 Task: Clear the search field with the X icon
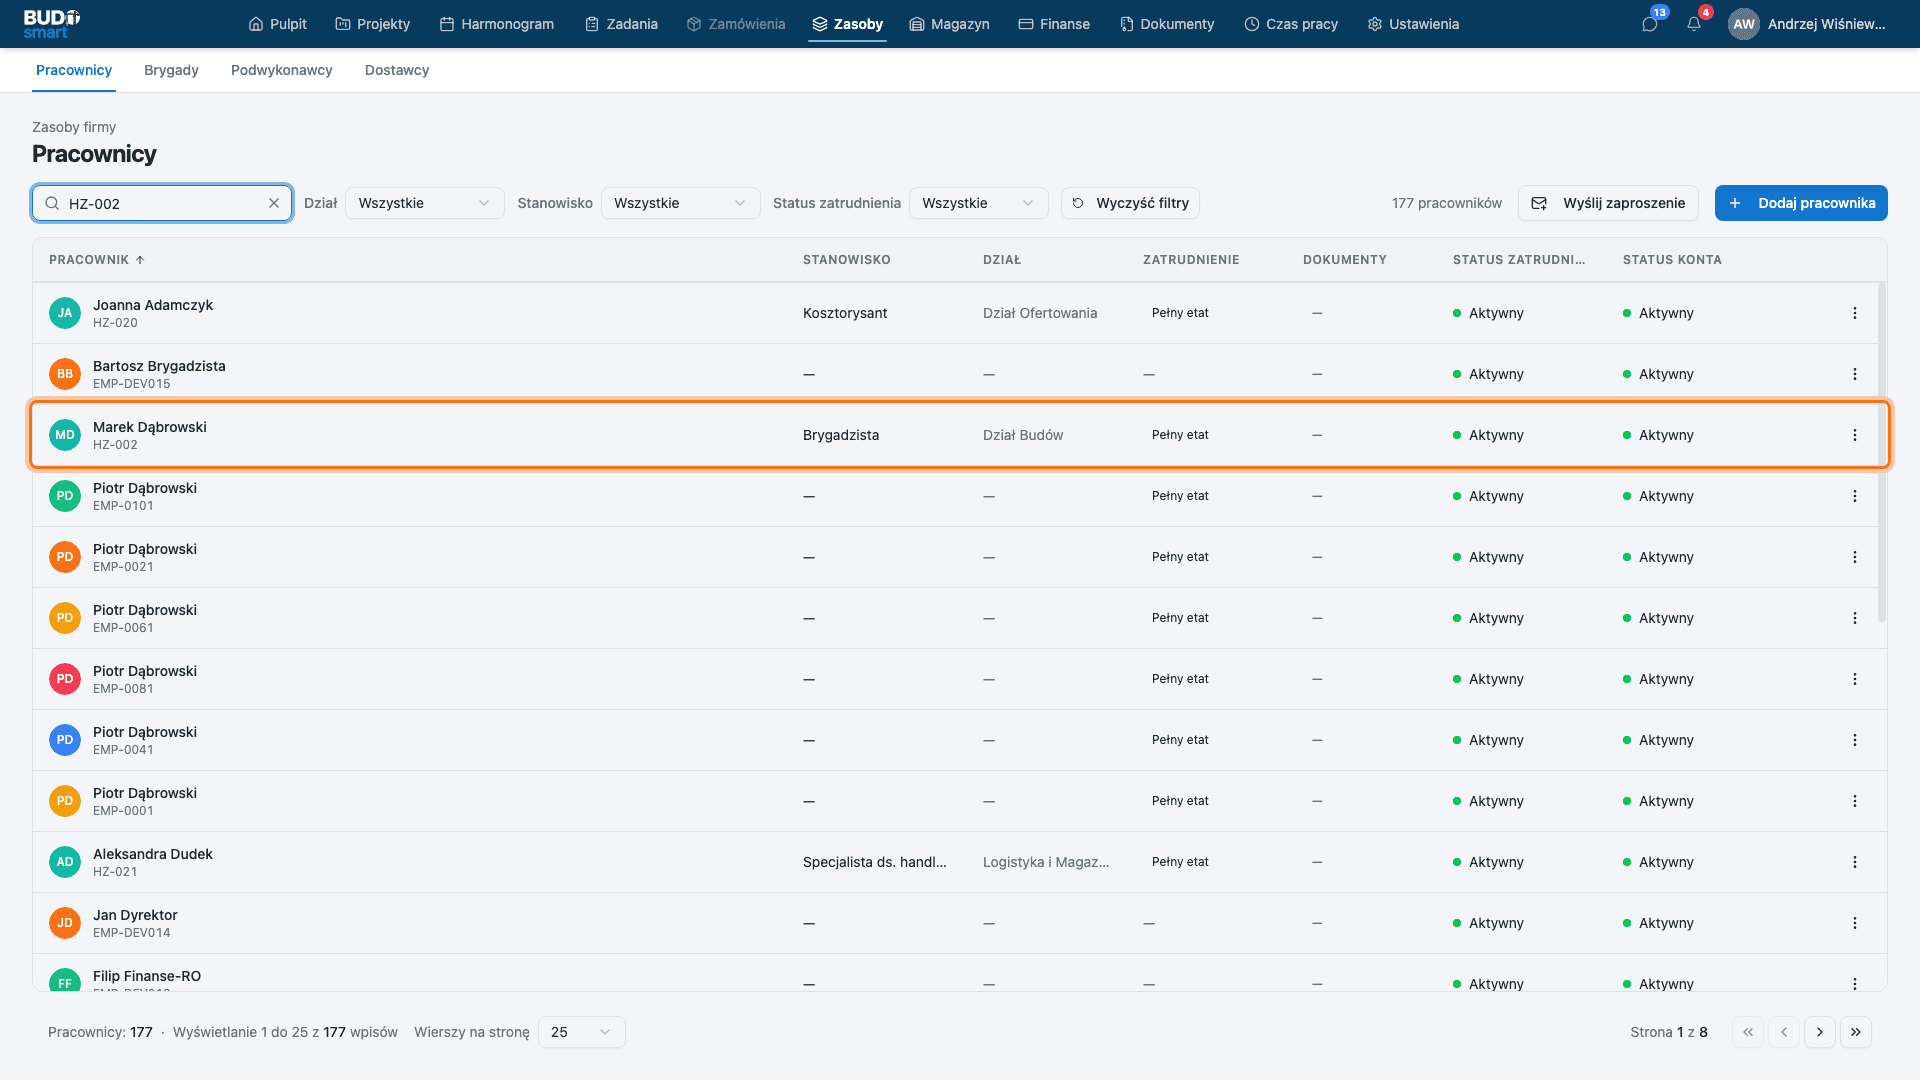274,203
